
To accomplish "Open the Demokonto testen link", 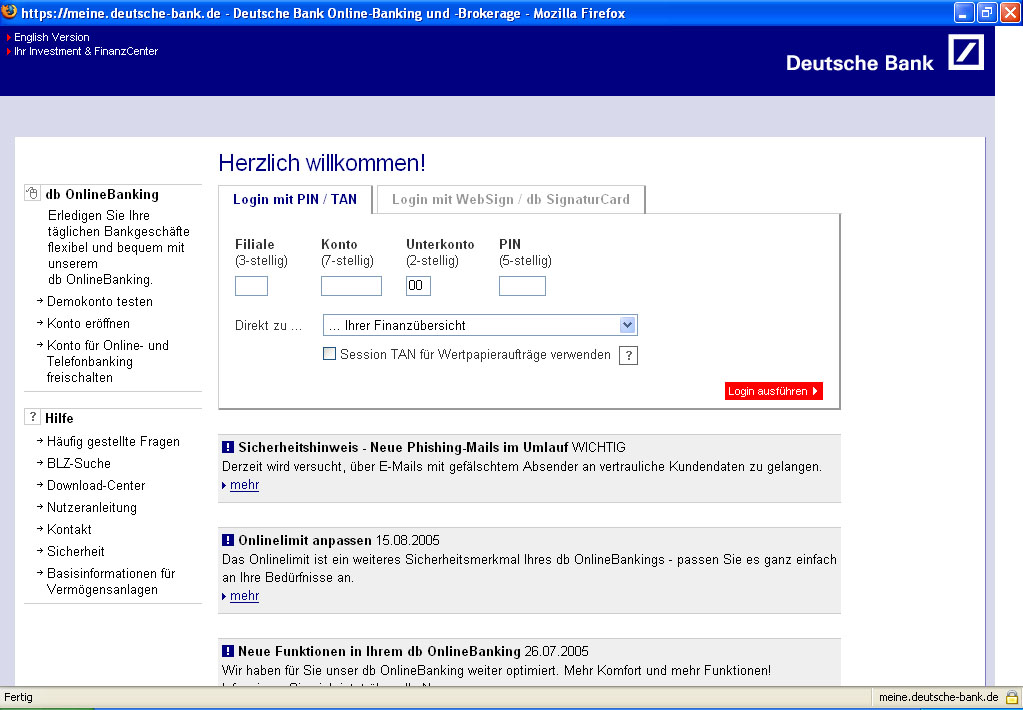I will click(x=100, y=301).
